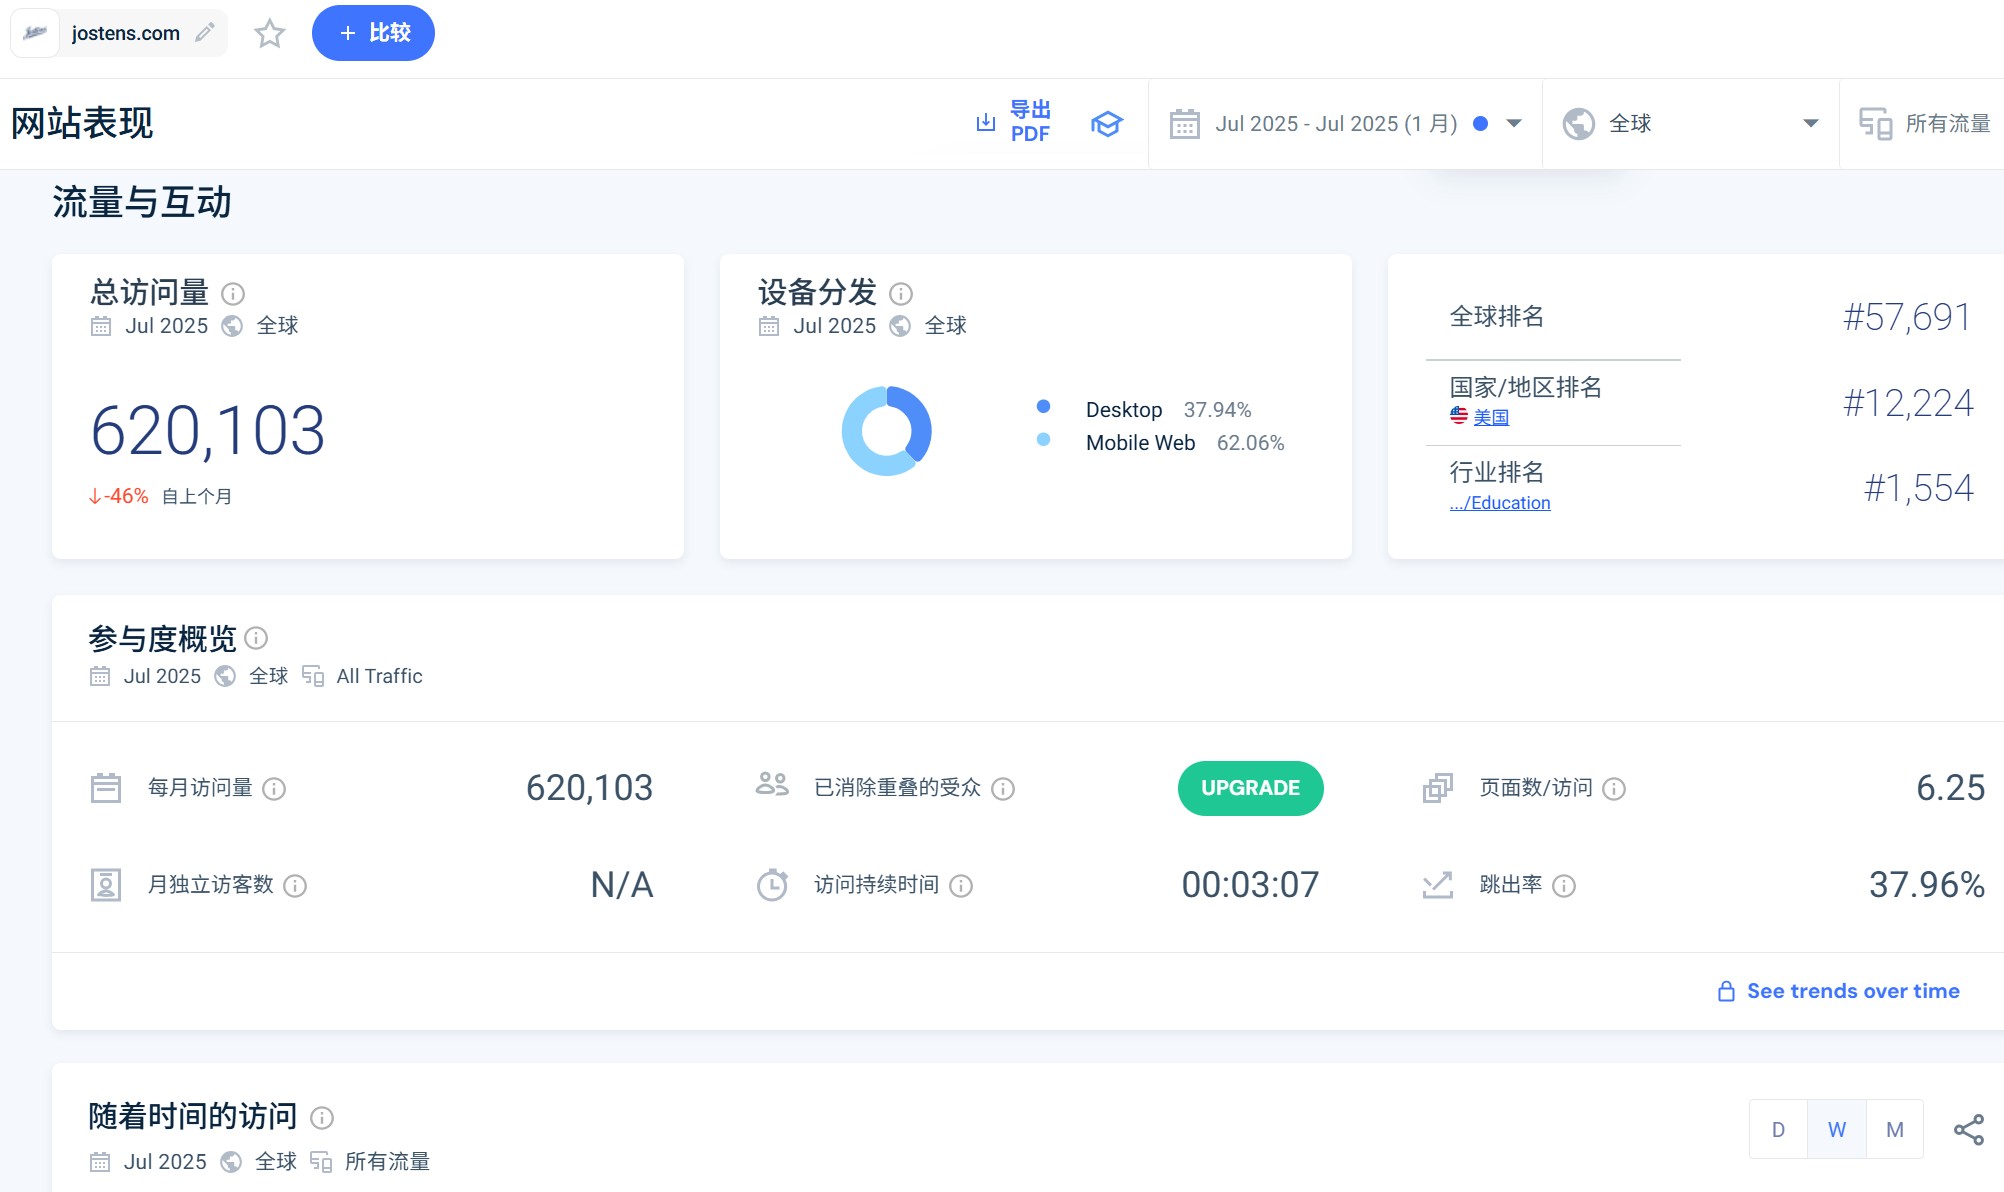The height and width of the screenshot is (1192, 2004).
Task: Show info for 参与度概览
Action: [x=256, y=638]
